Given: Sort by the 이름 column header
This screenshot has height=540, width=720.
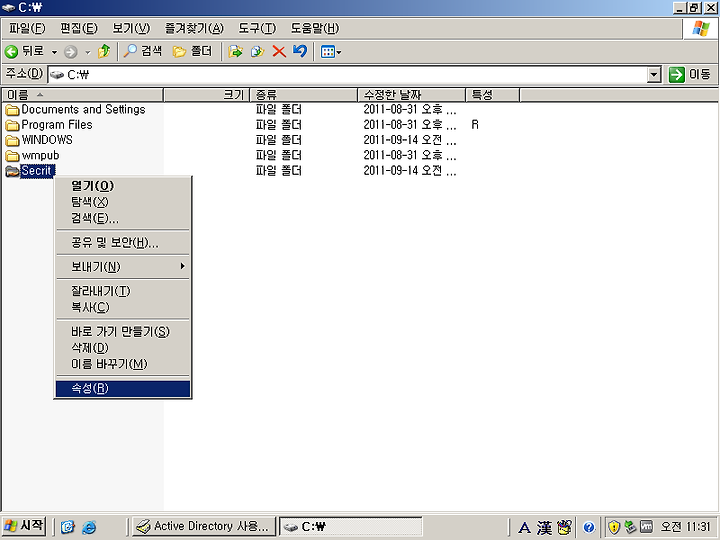Looking at the screenshot, I should (83, 95).
